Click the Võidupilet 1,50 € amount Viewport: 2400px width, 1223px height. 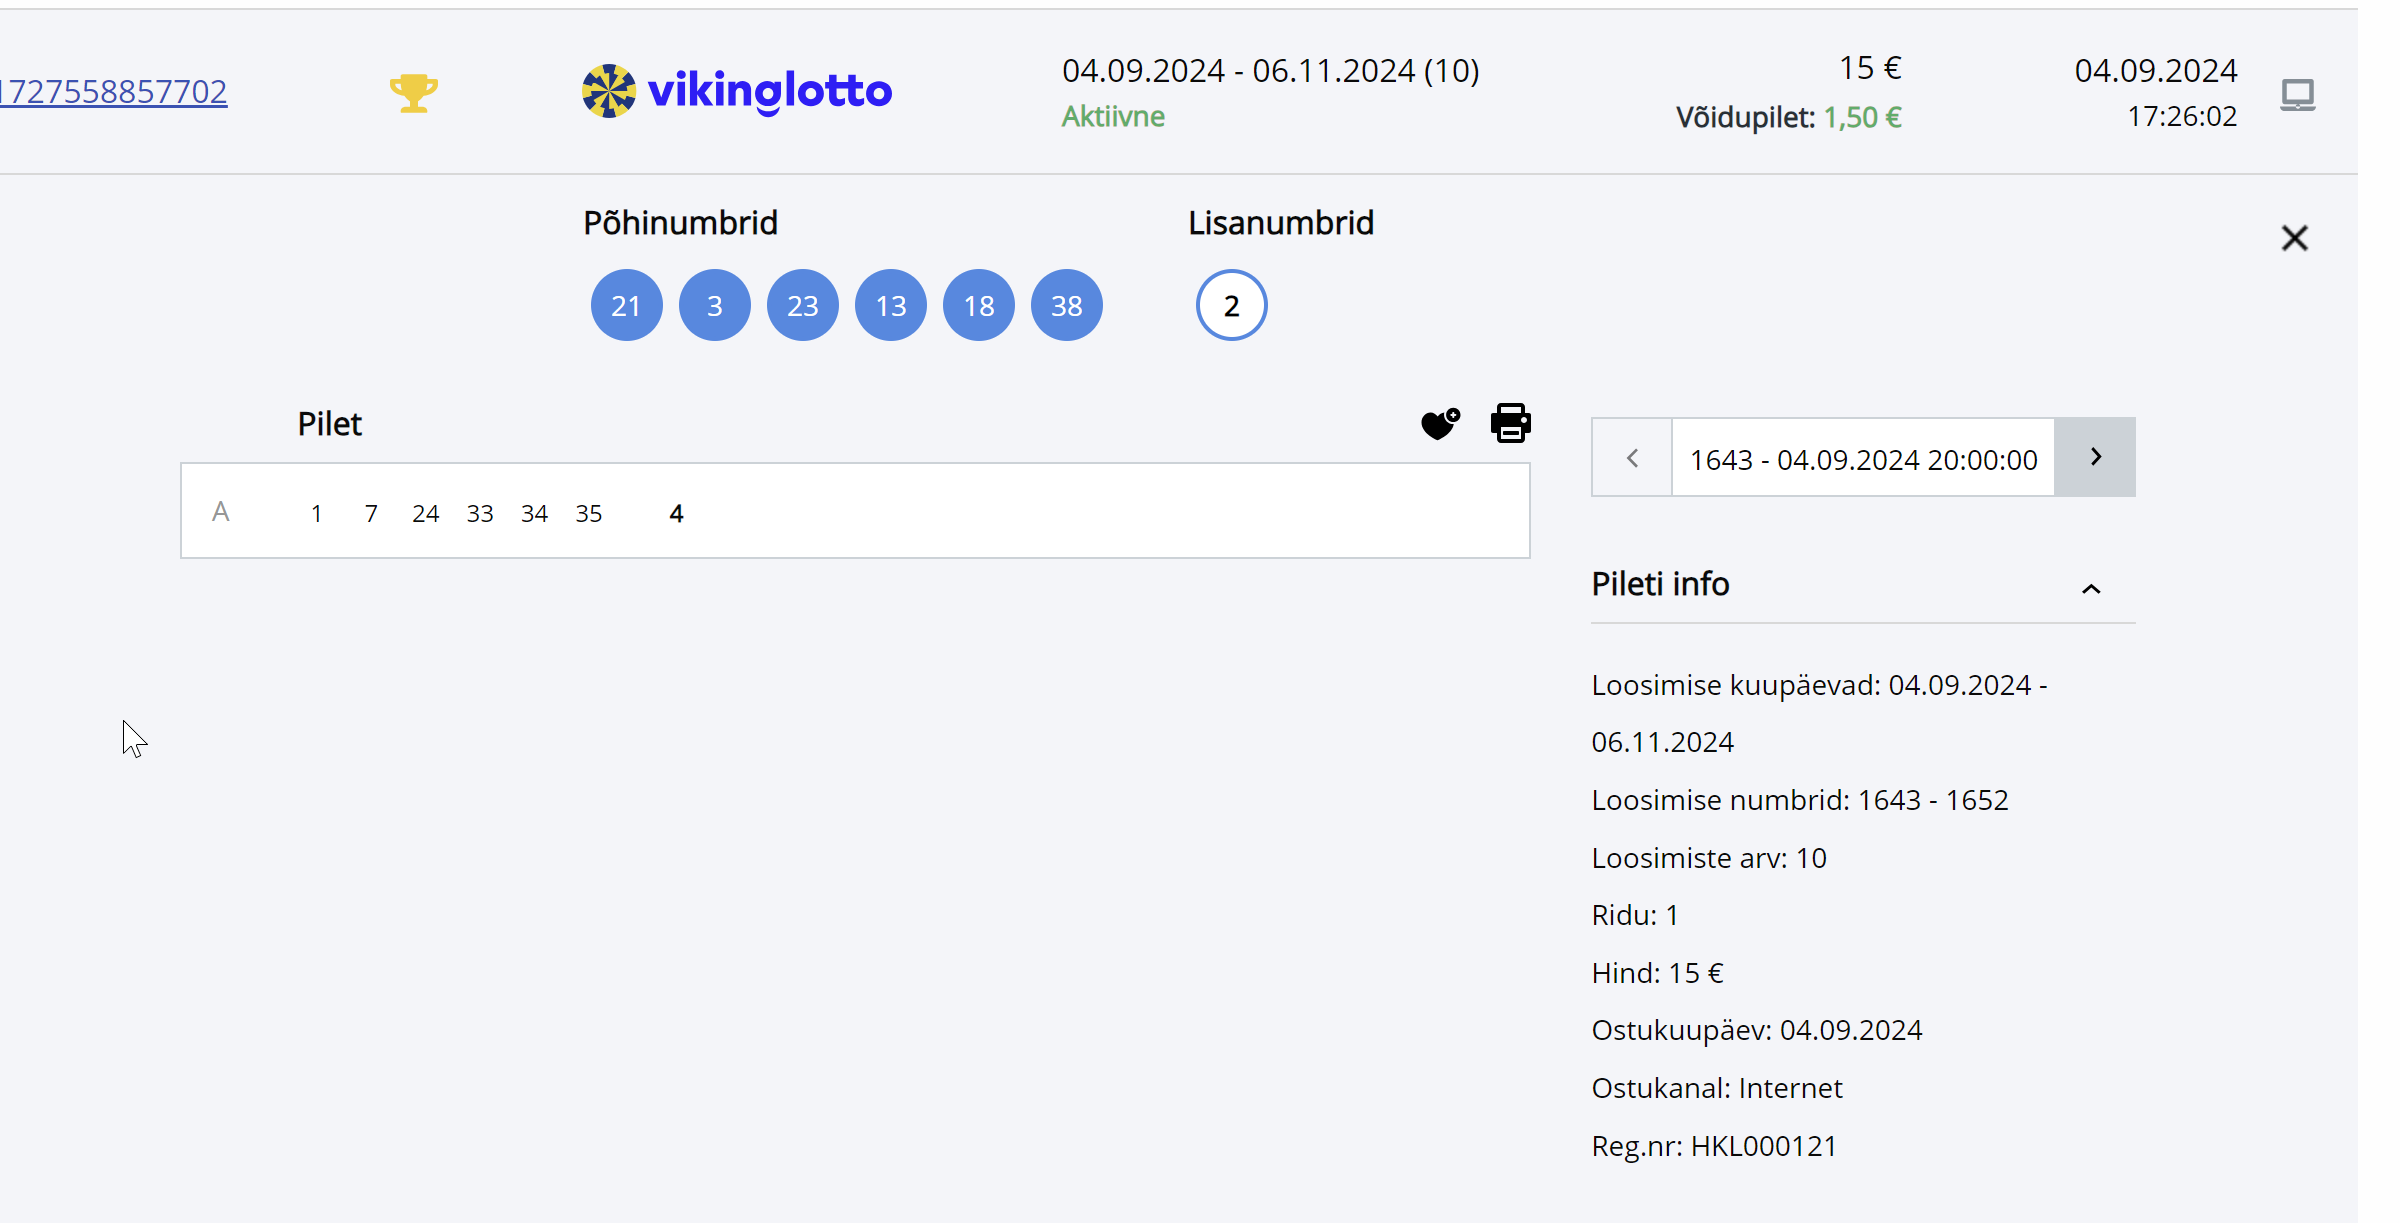point(1862,118)
